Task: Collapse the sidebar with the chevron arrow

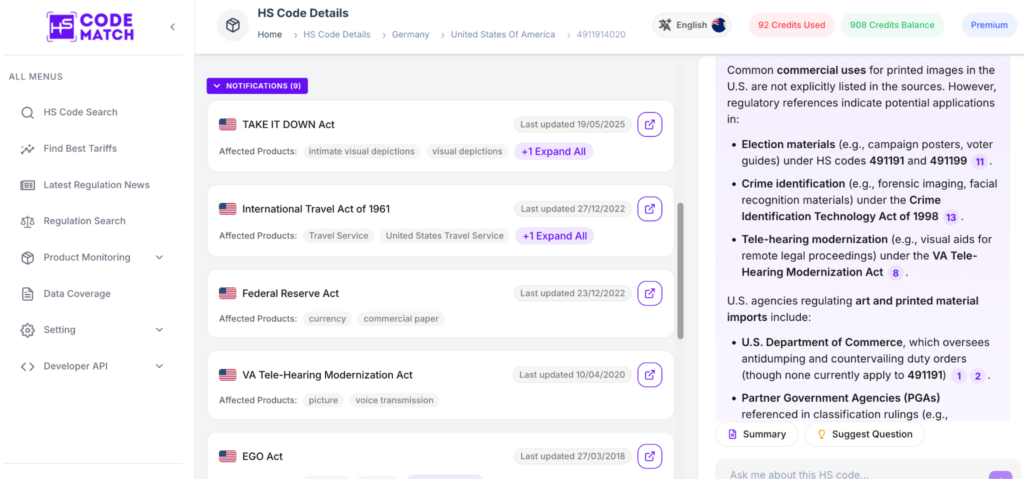Action: 172,27
